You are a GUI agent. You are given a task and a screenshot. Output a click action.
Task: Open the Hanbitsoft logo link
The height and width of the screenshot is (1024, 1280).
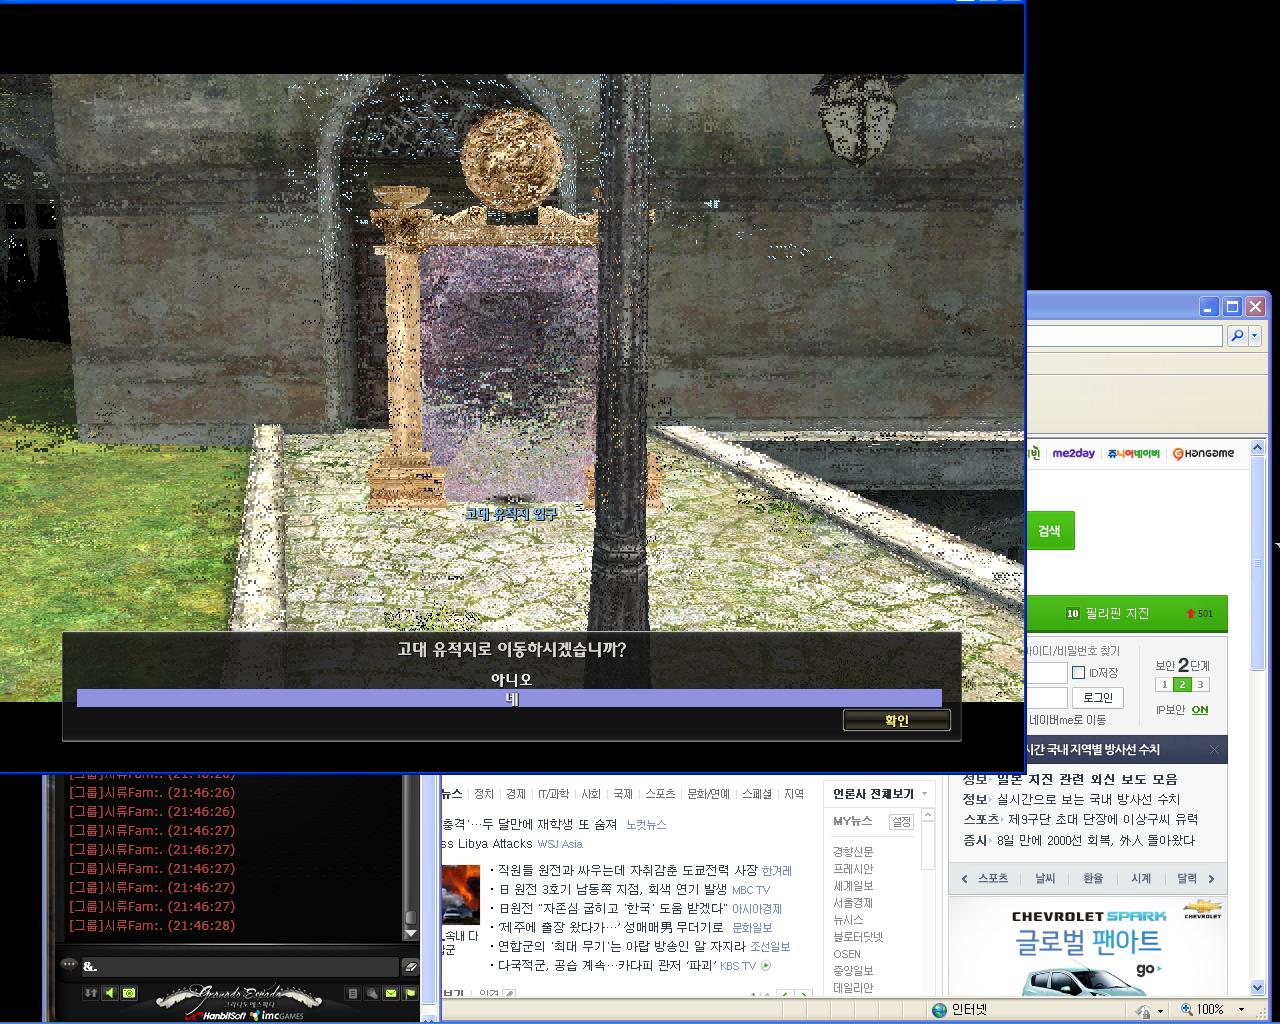[216, 1016]
